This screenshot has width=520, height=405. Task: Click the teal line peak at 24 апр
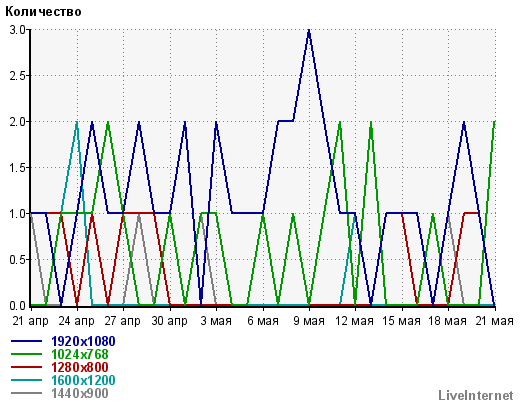(77, 123)
